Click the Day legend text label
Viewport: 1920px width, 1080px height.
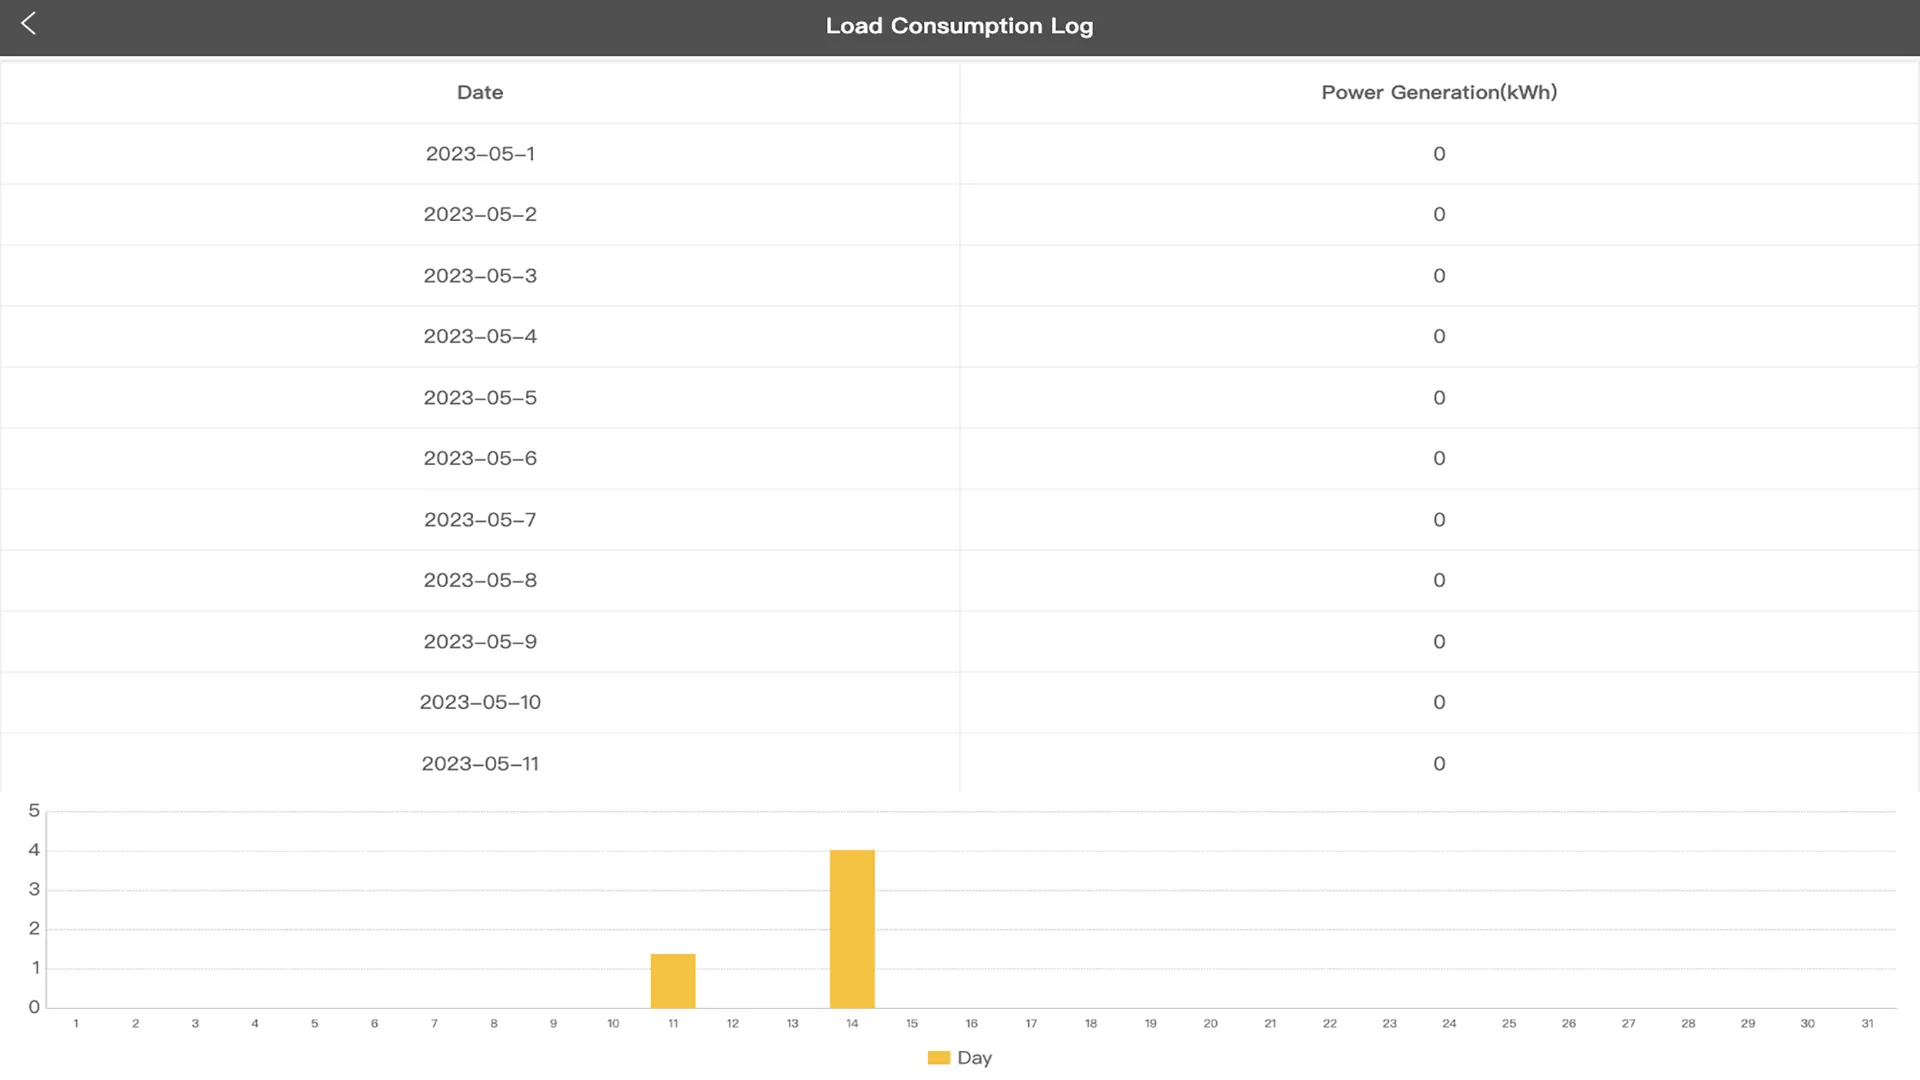pyautogui.click(x=975, y=1057)
